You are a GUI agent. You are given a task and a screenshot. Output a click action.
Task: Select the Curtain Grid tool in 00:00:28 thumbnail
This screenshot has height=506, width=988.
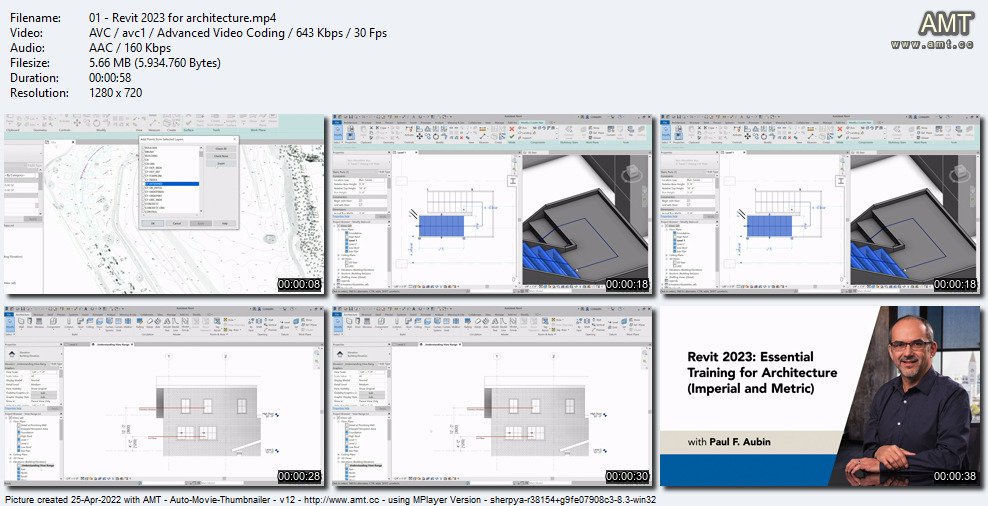[118, 325]
